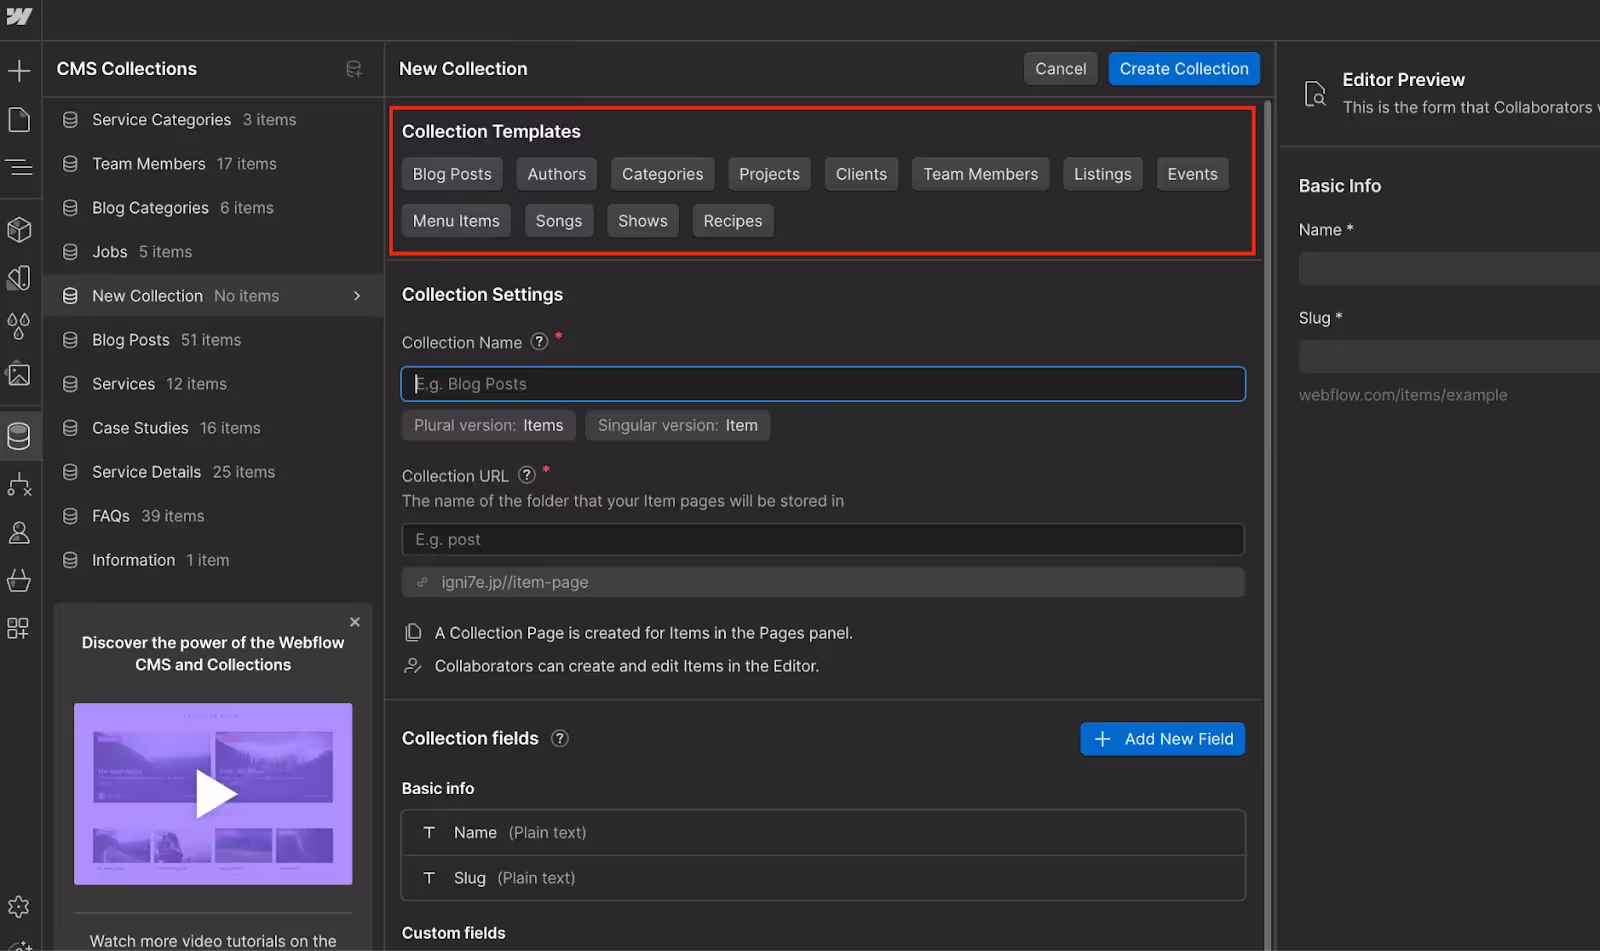1600x951 pixels.
Task: Click the Singular version Item chip
Action: 678,425
